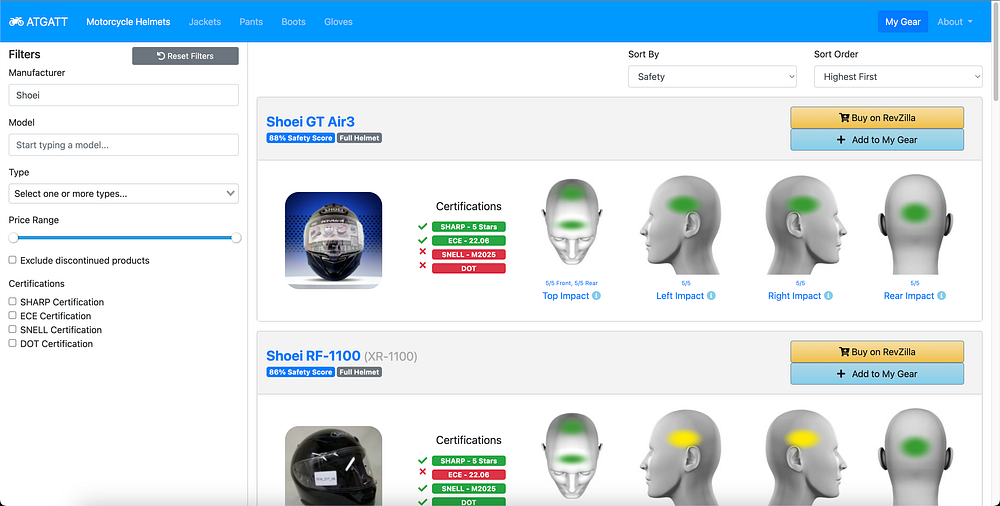This screenshot has width=1000, height=506.
Task: Open the Sort Order dropdown
Action: pos(898,77)
